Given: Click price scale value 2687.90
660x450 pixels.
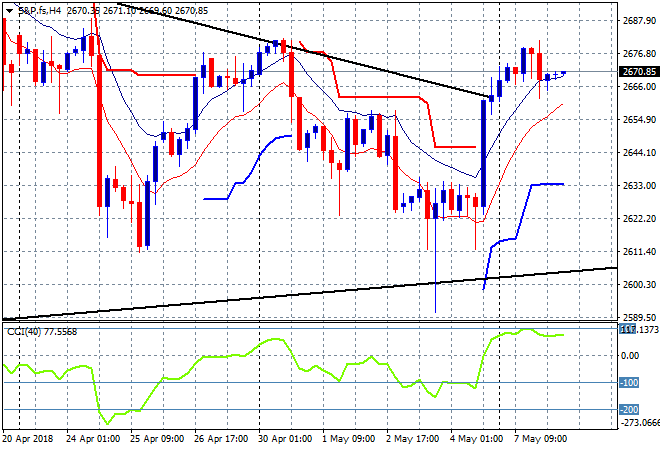Looking at the screenshot, I should [x=639, y=21].
